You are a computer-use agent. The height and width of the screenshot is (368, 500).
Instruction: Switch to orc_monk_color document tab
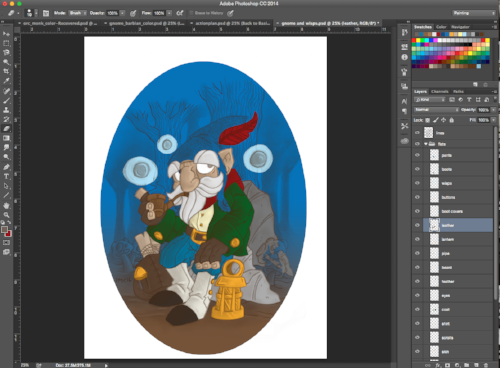[59, 23]
